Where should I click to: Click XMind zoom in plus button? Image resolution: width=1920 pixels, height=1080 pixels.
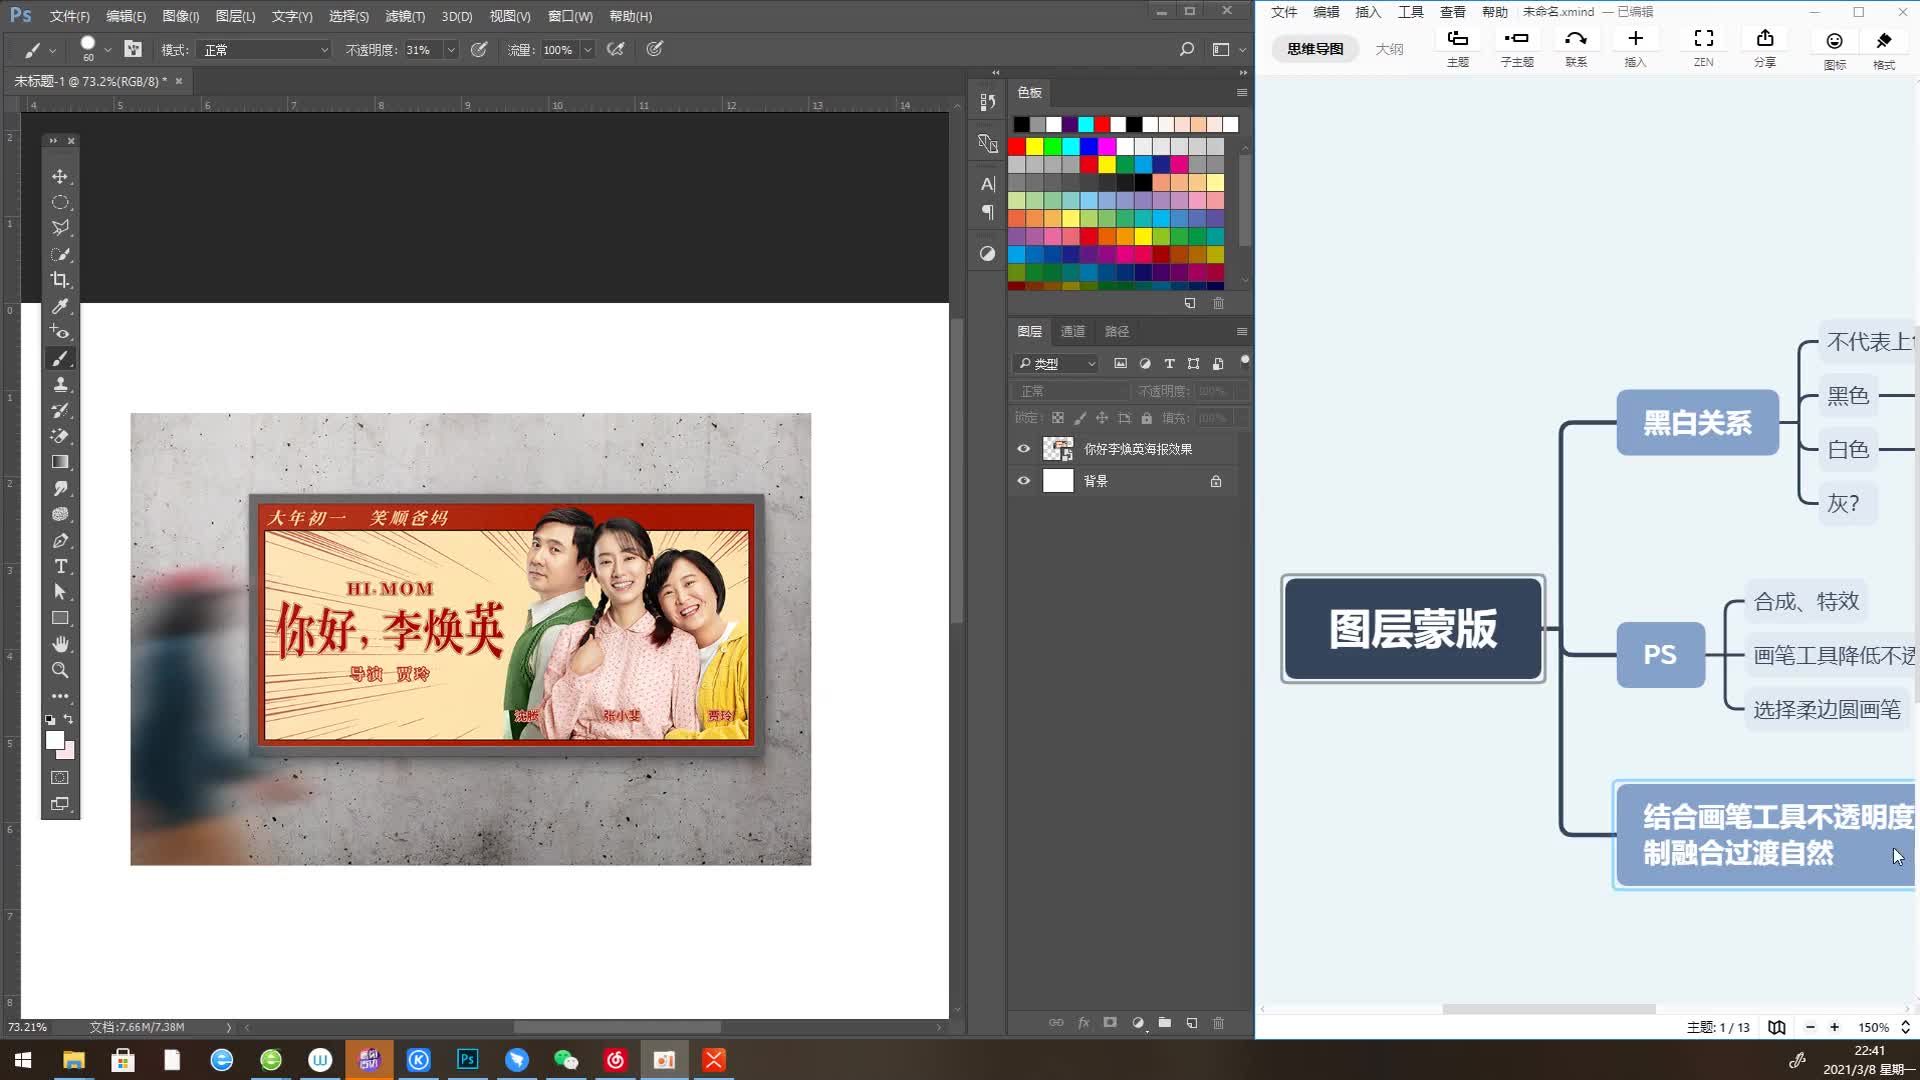click(1834, 1027)
